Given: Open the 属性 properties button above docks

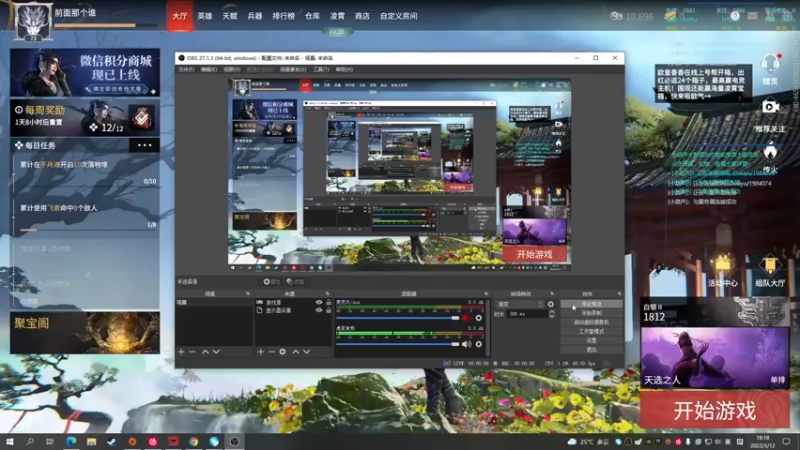Looking at the screenshot, I should pos(271,282).
